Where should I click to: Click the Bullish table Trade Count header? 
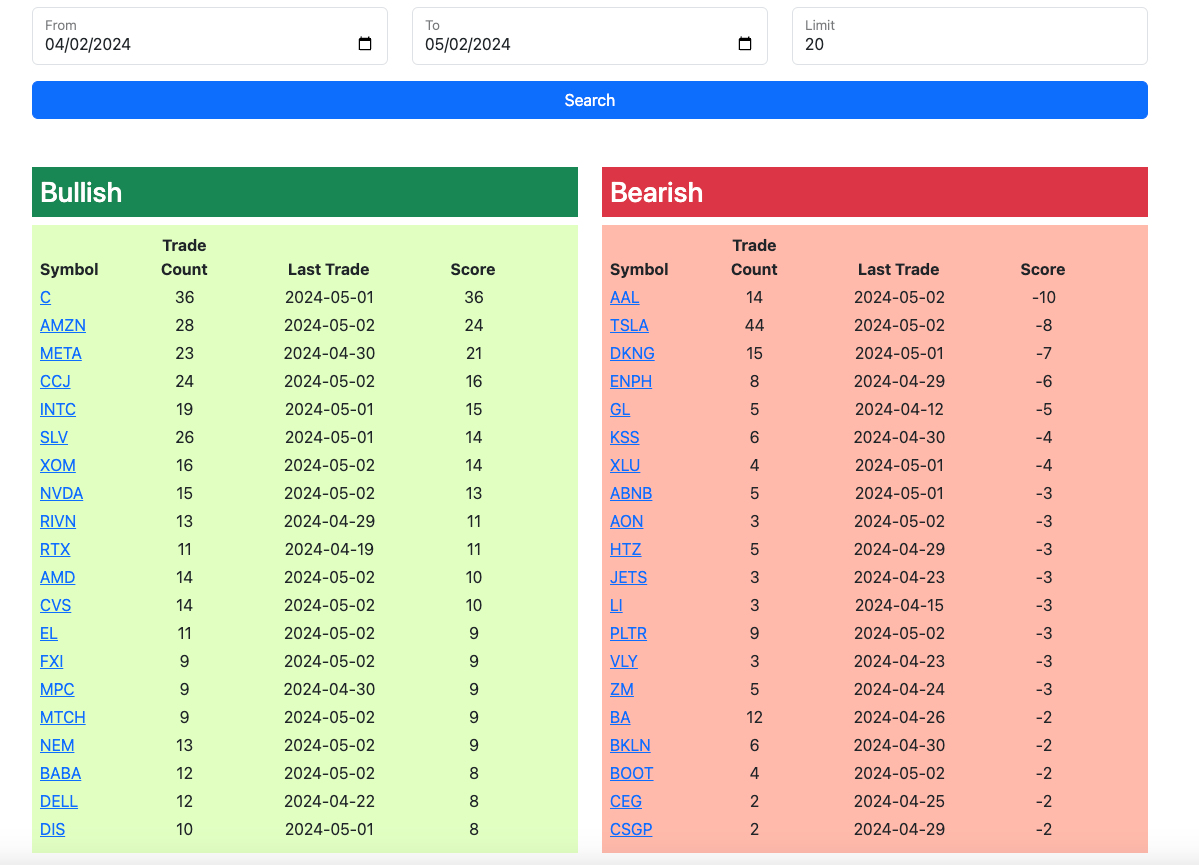(x=184, y=258)
